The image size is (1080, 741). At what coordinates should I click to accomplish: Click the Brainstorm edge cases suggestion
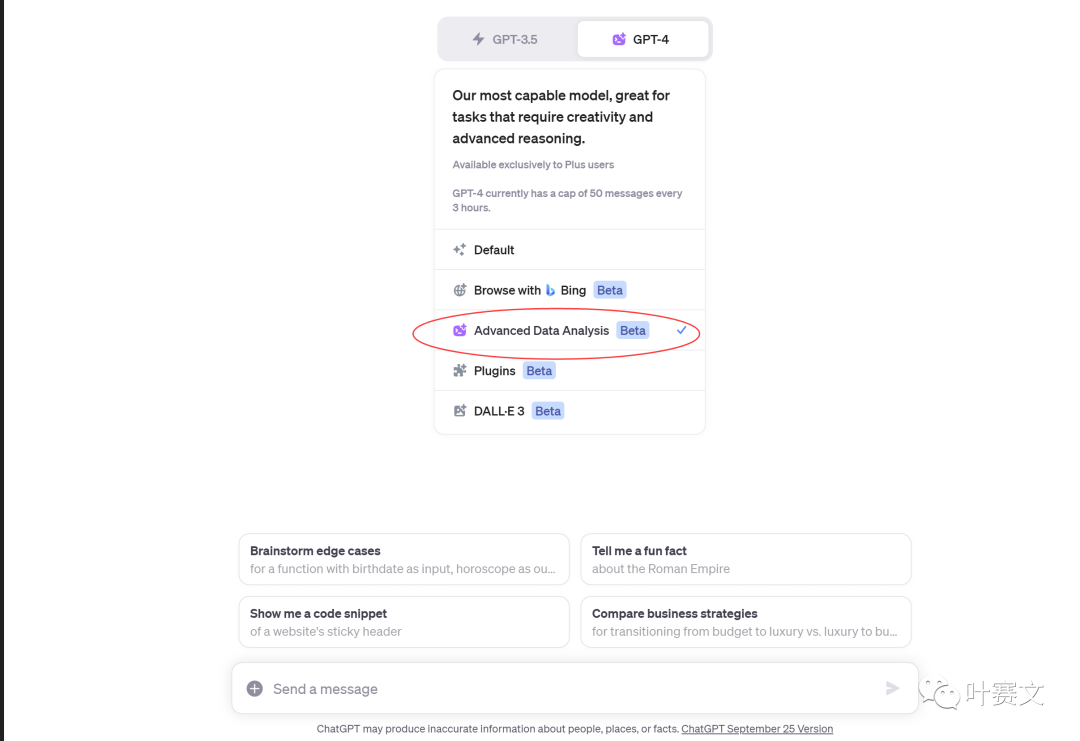(x=403, y=559)
